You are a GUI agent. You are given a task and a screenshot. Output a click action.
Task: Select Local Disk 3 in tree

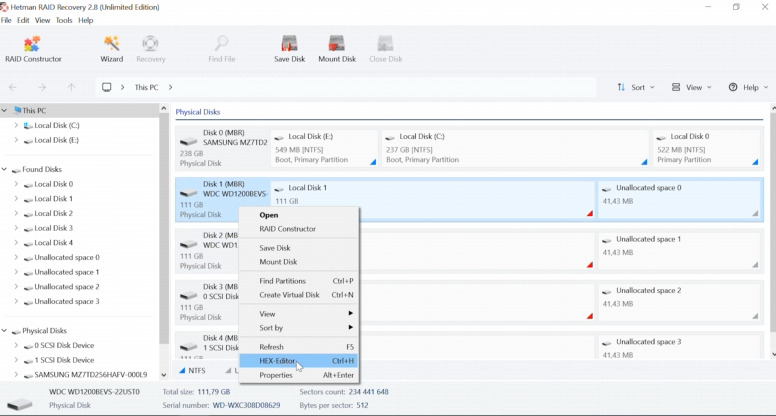pos(53,228)
